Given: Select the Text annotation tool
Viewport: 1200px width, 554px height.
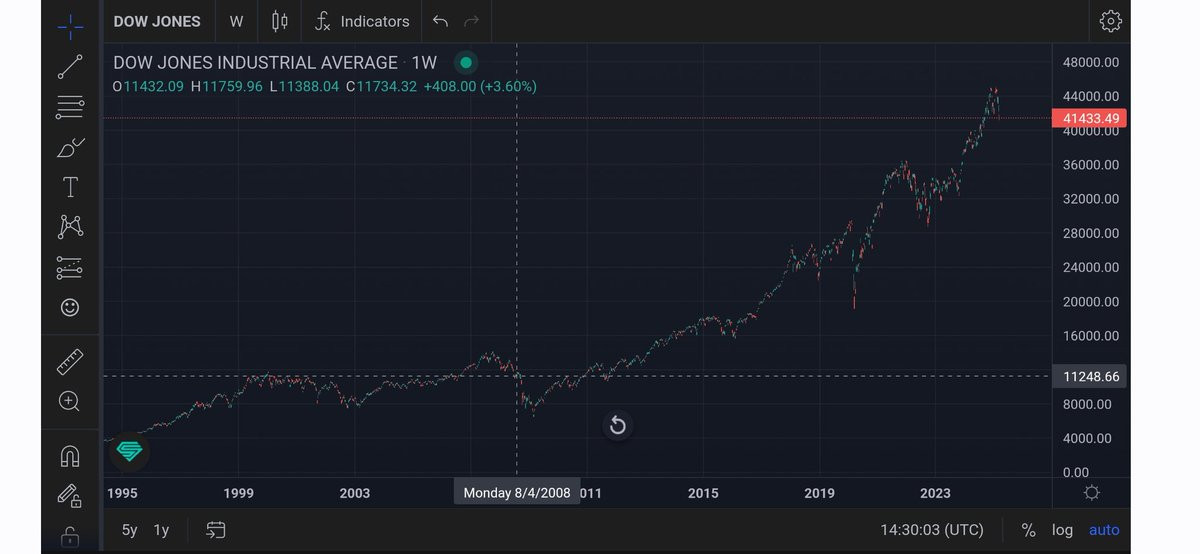Looking at the screenshot, I should click(70, 187).
